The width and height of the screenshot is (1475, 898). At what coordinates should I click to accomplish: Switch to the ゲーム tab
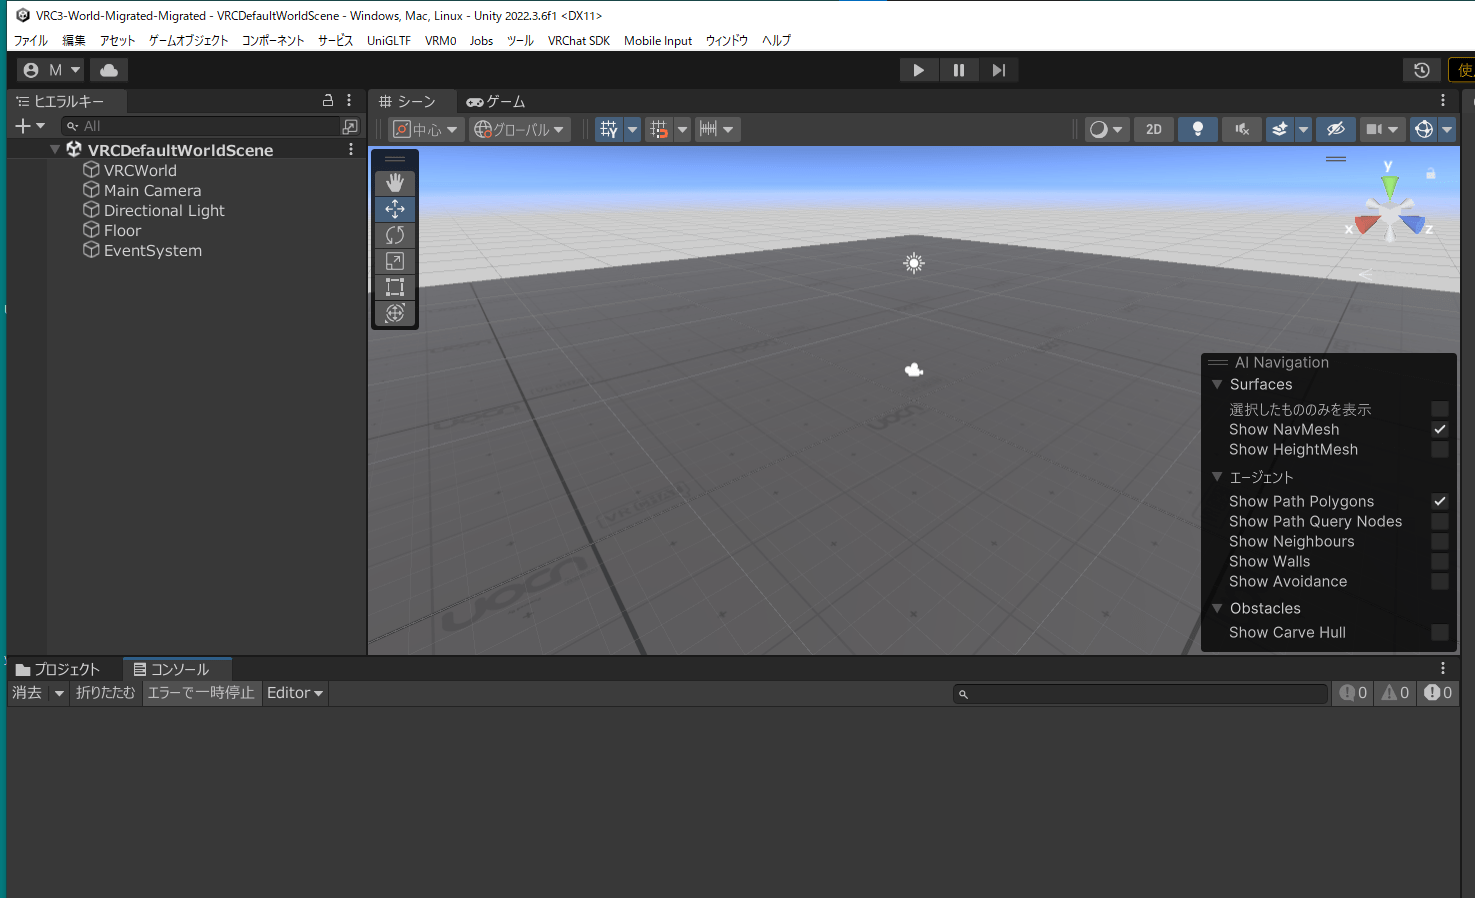point(496,102)
